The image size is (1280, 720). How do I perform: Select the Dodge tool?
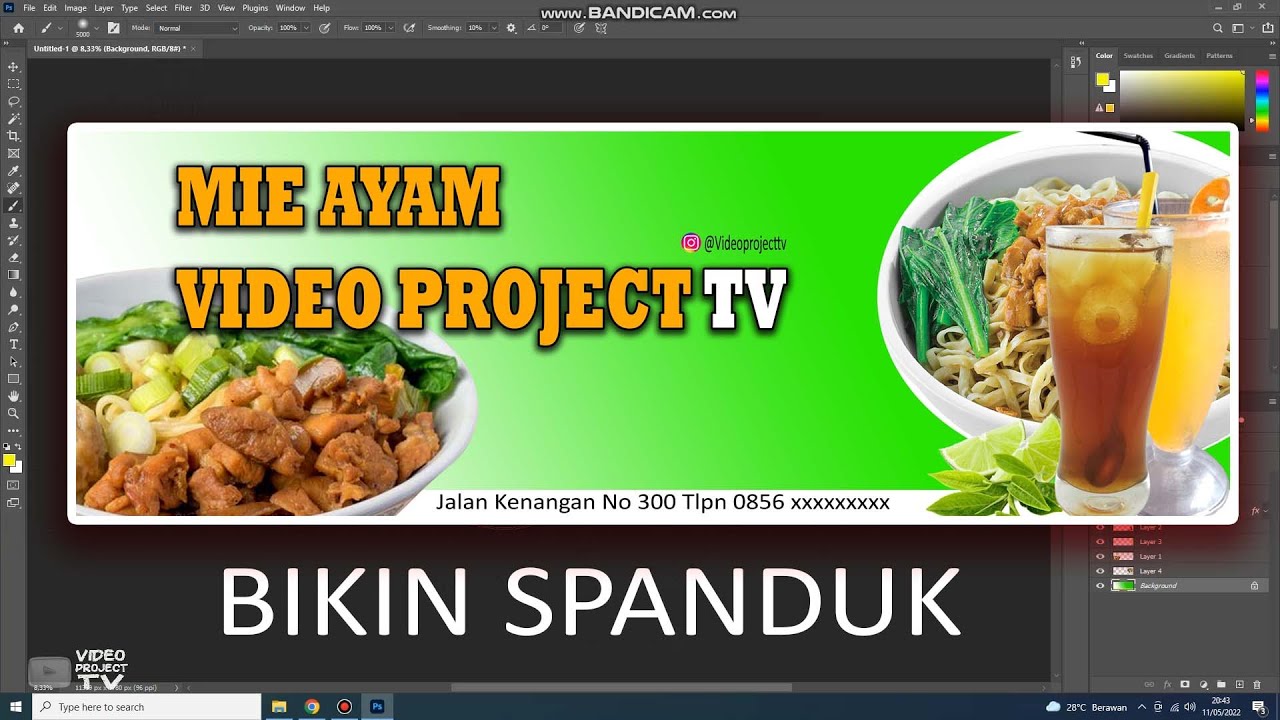tap(13, 309)
